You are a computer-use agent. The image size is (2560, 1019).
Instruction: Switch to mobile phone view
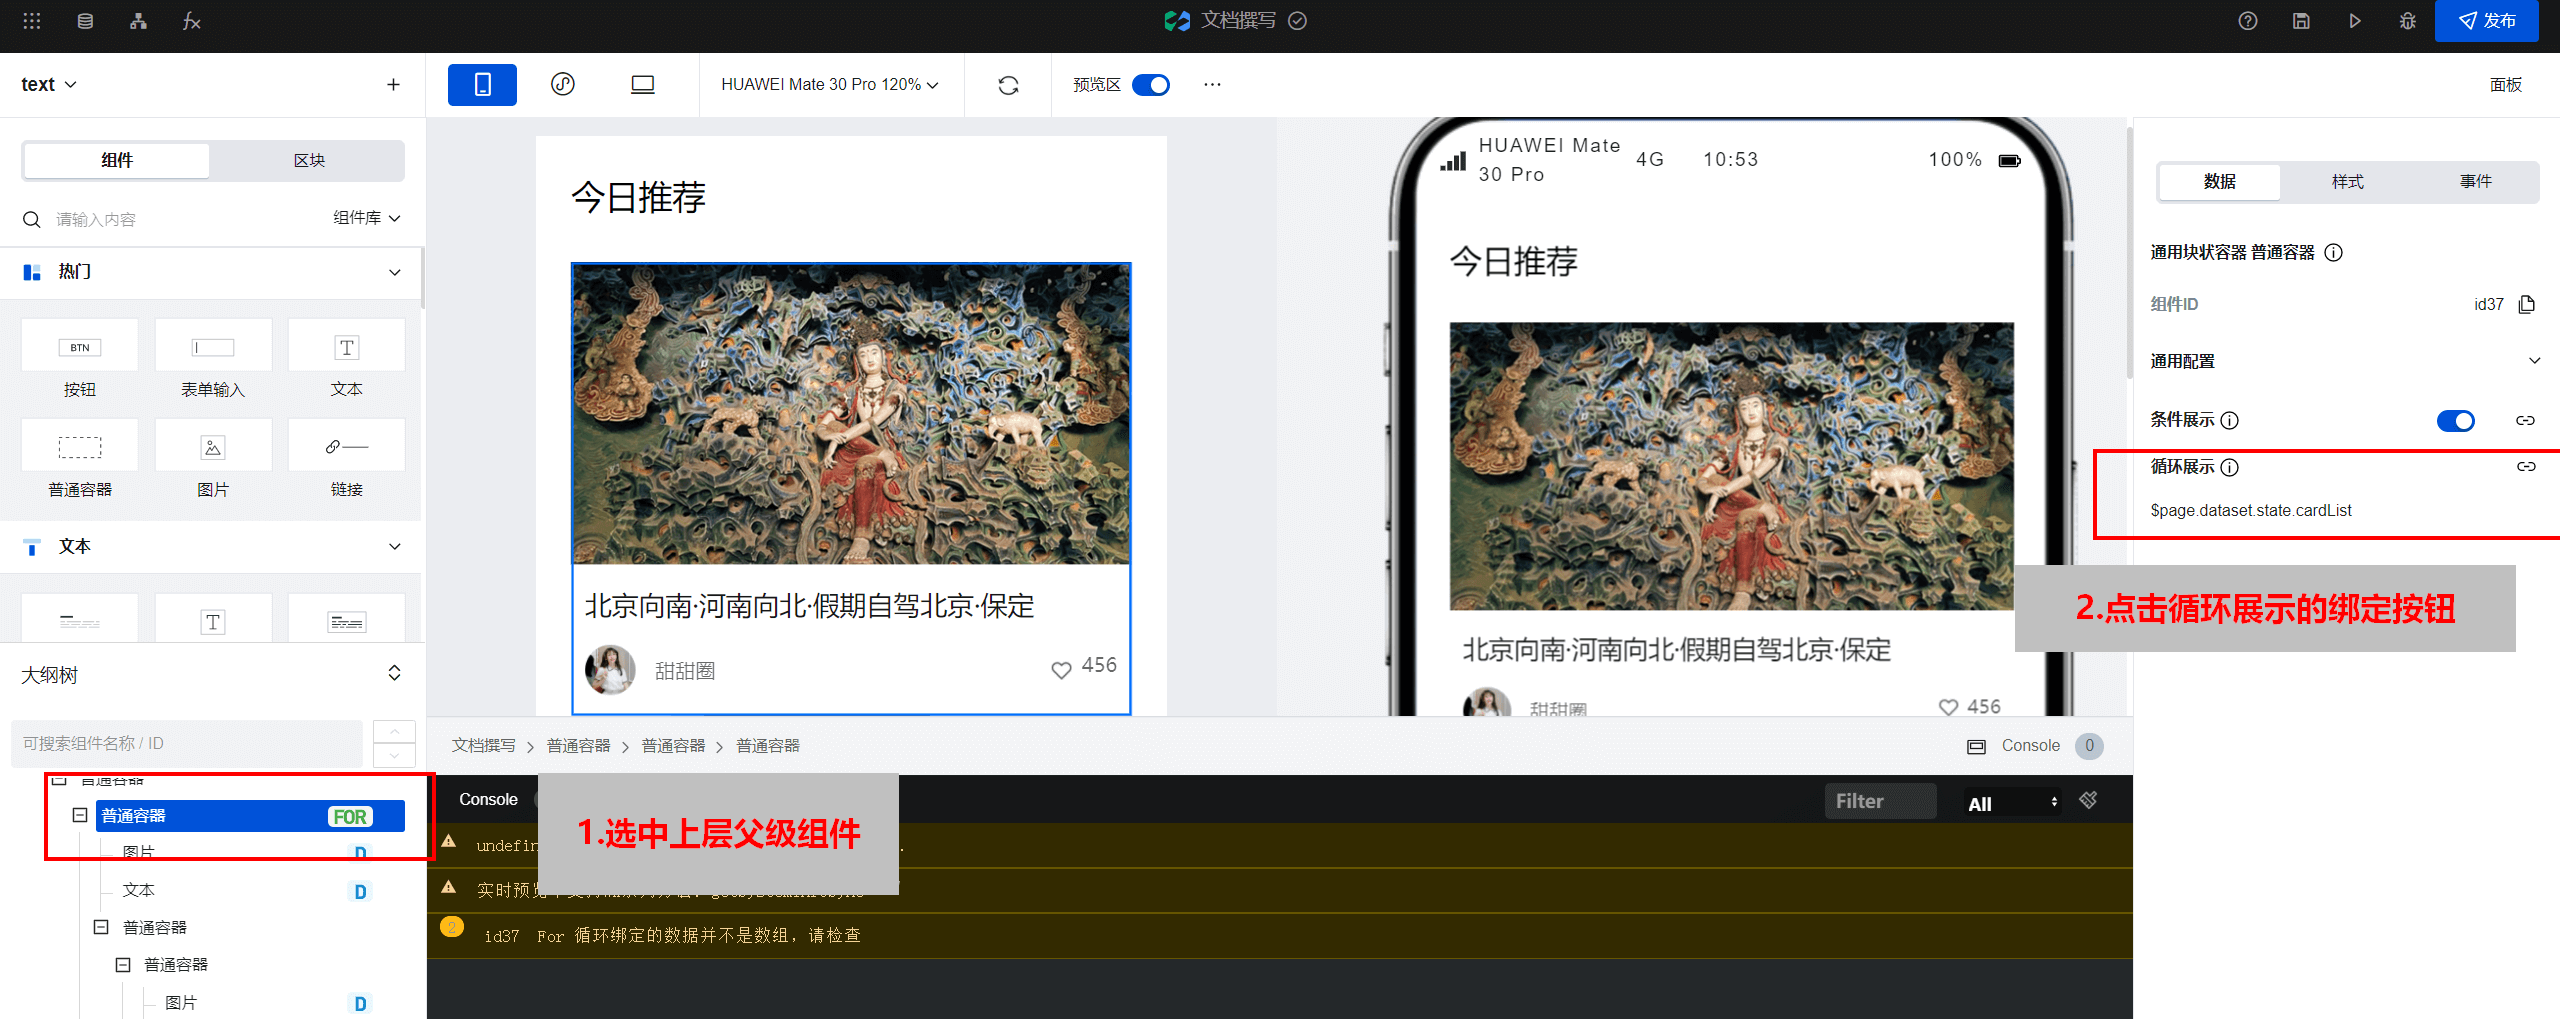click(x=482, y=85)
